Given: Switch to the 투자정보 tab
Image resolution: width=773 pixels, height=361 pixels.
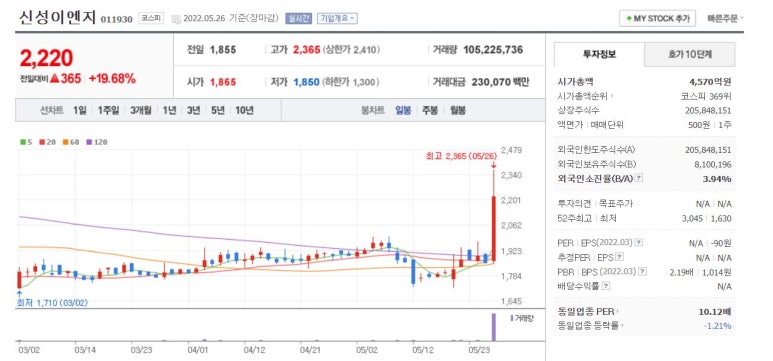Looking at the screenshot, I should point(599,54).
